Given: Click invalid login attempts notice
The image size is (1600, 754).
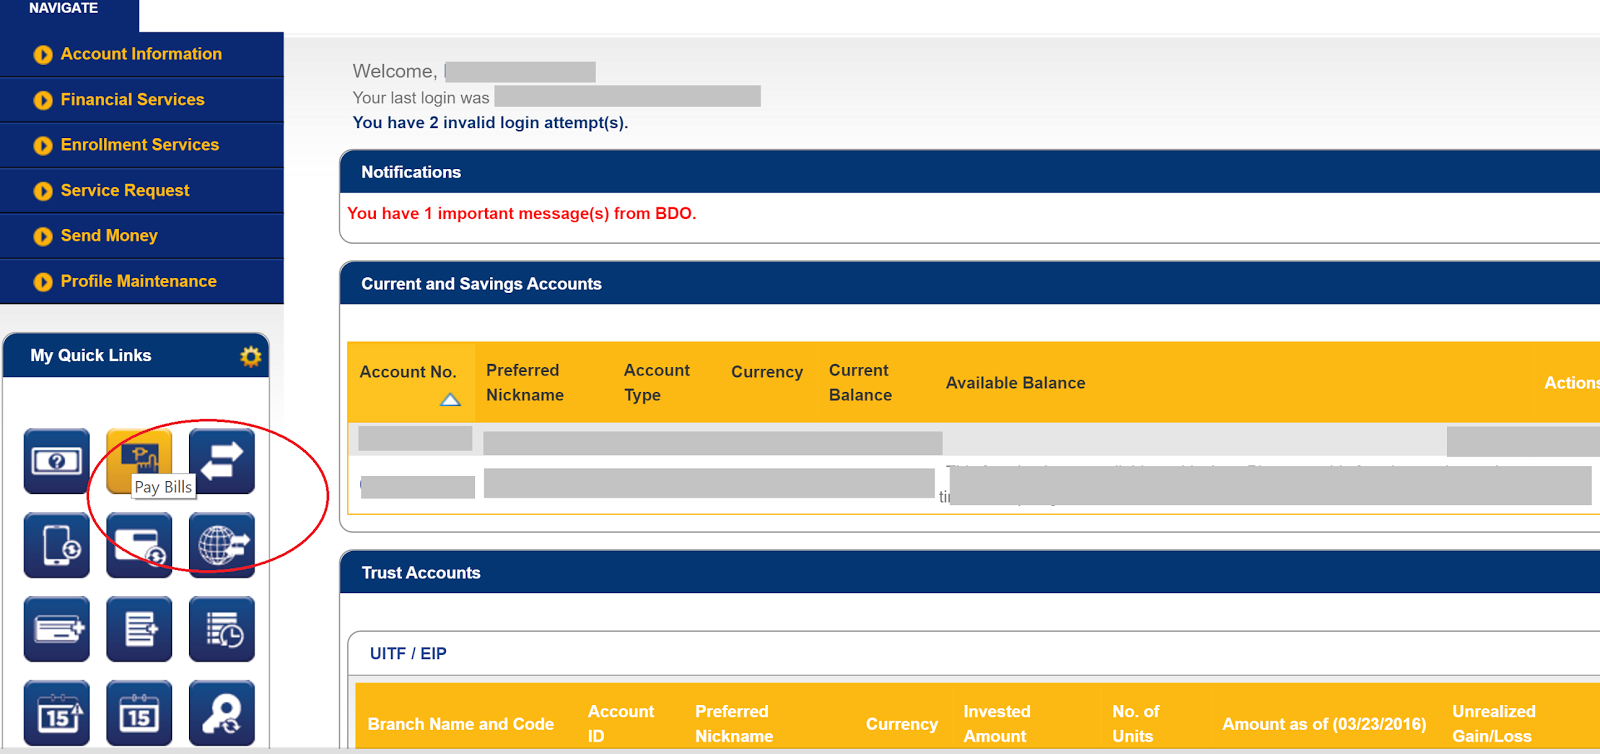Looking at the screenshot, I should click(490, 122).
